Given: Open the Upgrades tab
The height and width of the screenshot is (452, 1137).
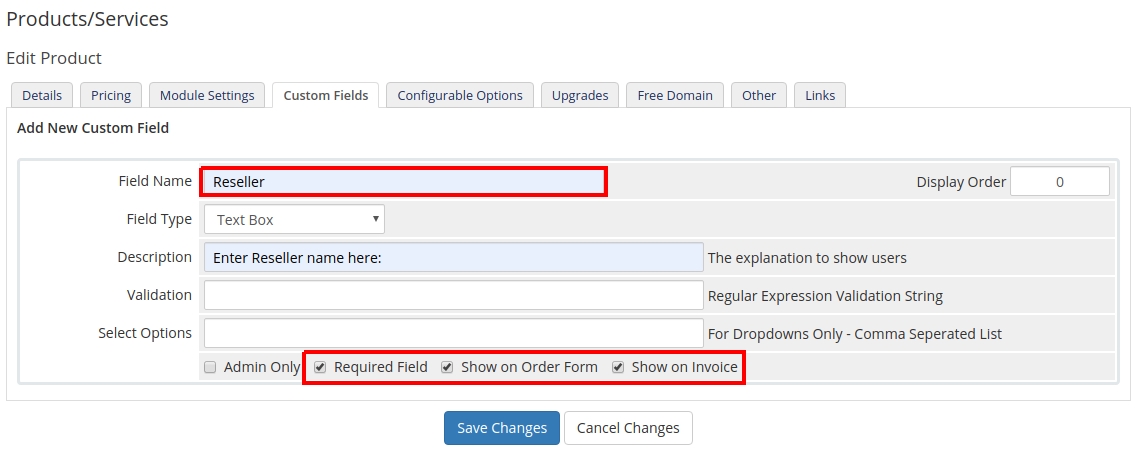Looking at the screenshot, I should (x=580, y=95).
